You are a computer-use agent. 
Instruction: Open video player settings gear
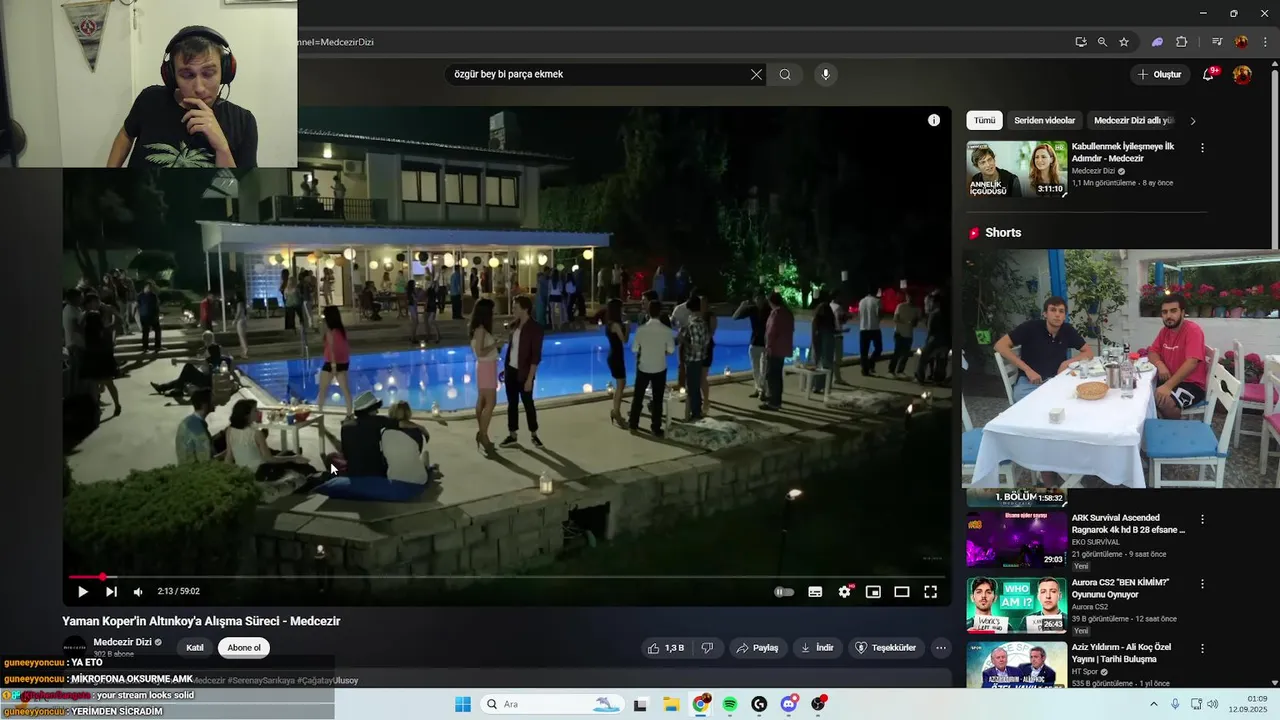click(845, 592)
